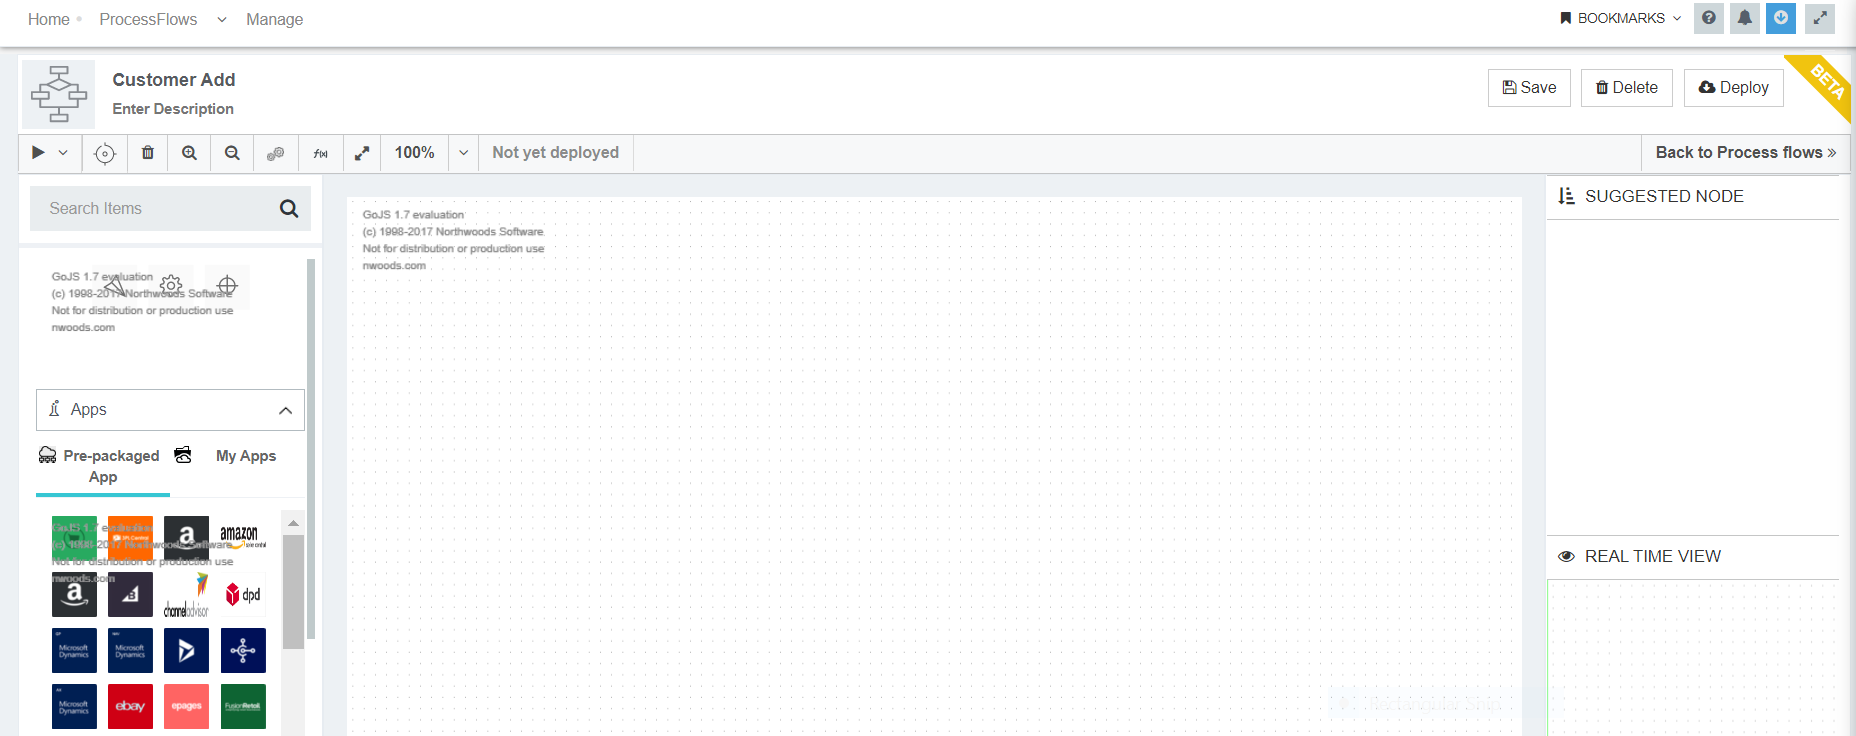Select the ChannelAdvisor app
1856x736 pixels.
[x=186, y=595]
